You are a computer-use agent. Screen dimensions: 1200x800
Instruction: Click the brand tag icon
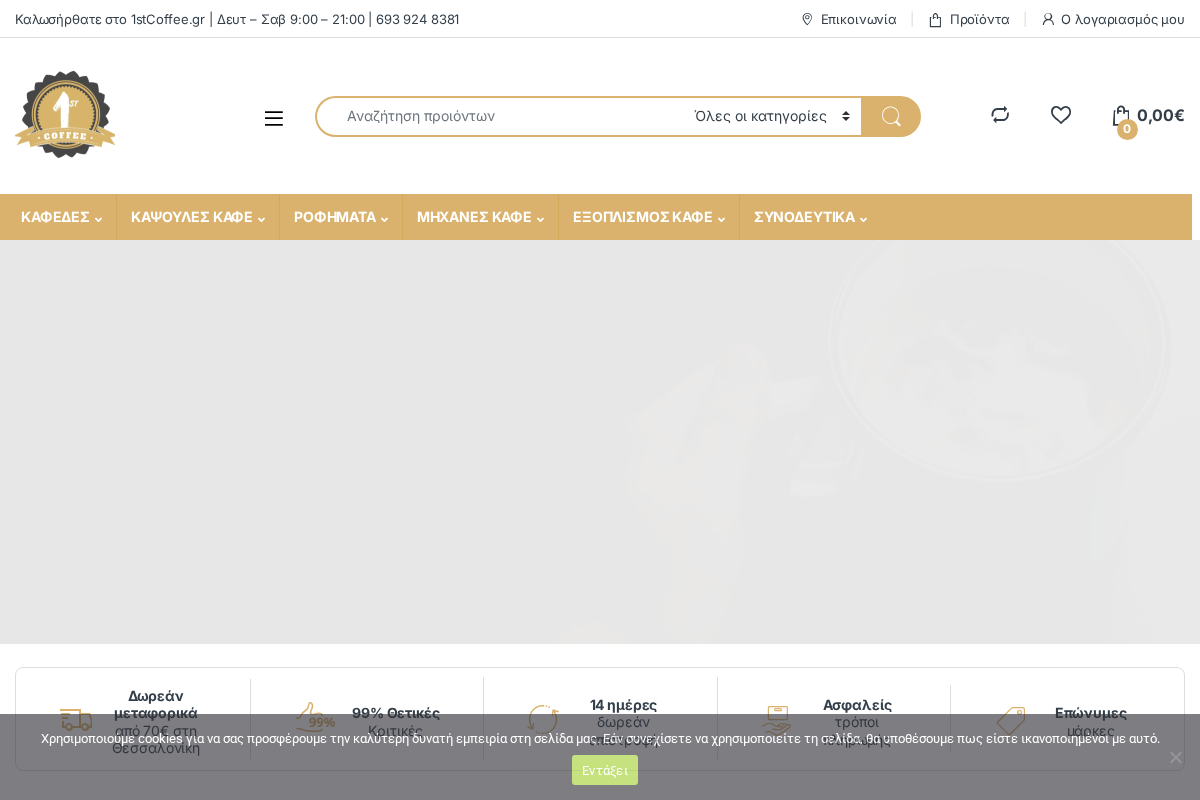1011,720
